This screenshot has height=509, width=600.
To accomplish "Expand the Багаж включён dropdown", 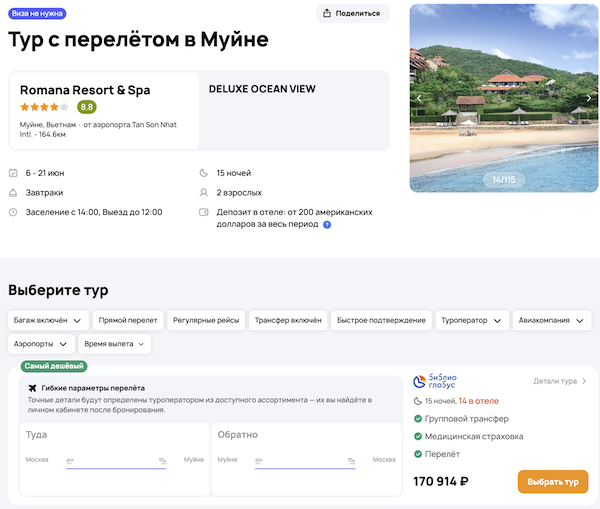I will [48, 320].
